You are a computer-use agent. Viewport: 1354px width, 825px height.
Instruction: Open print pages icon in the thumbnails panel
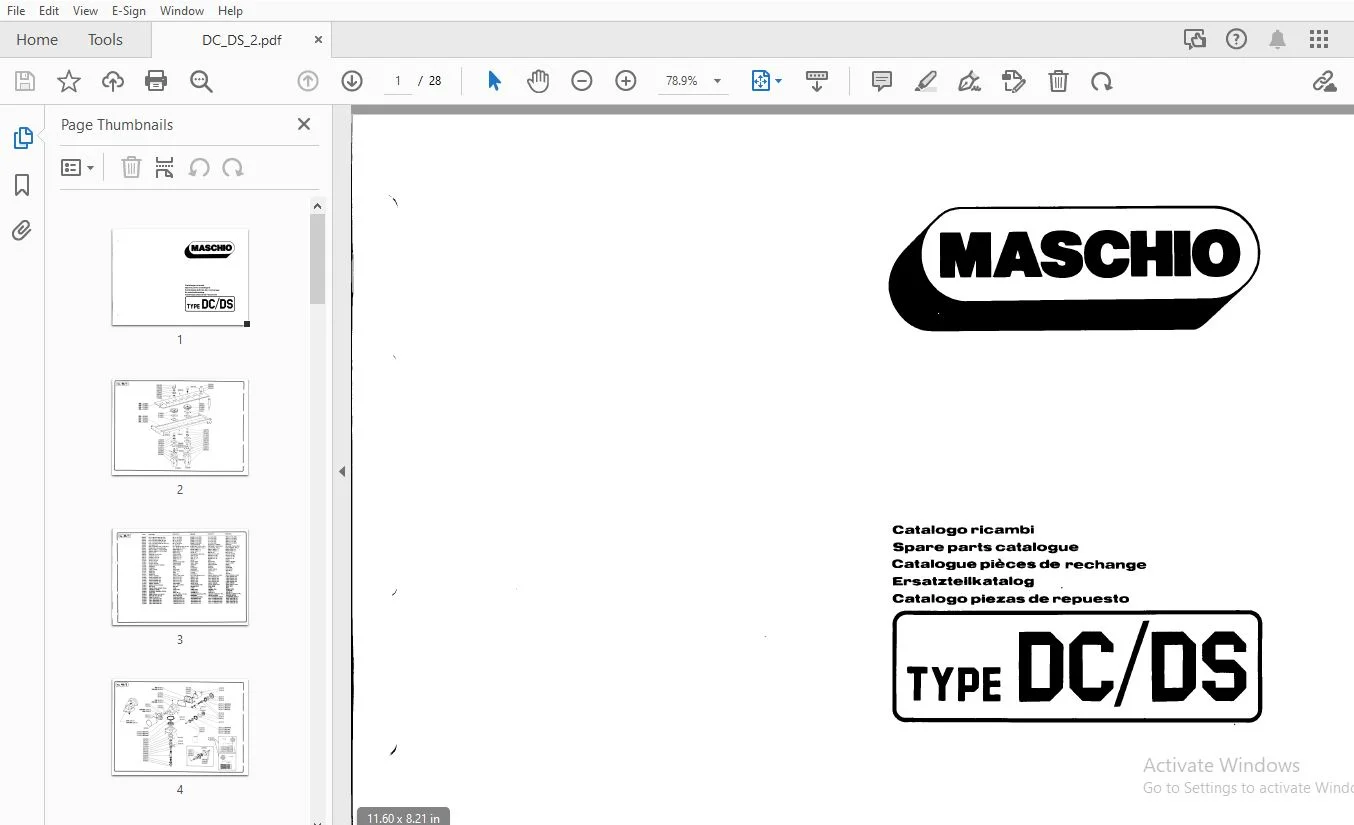pyautogui.click(x=165, y=168)
